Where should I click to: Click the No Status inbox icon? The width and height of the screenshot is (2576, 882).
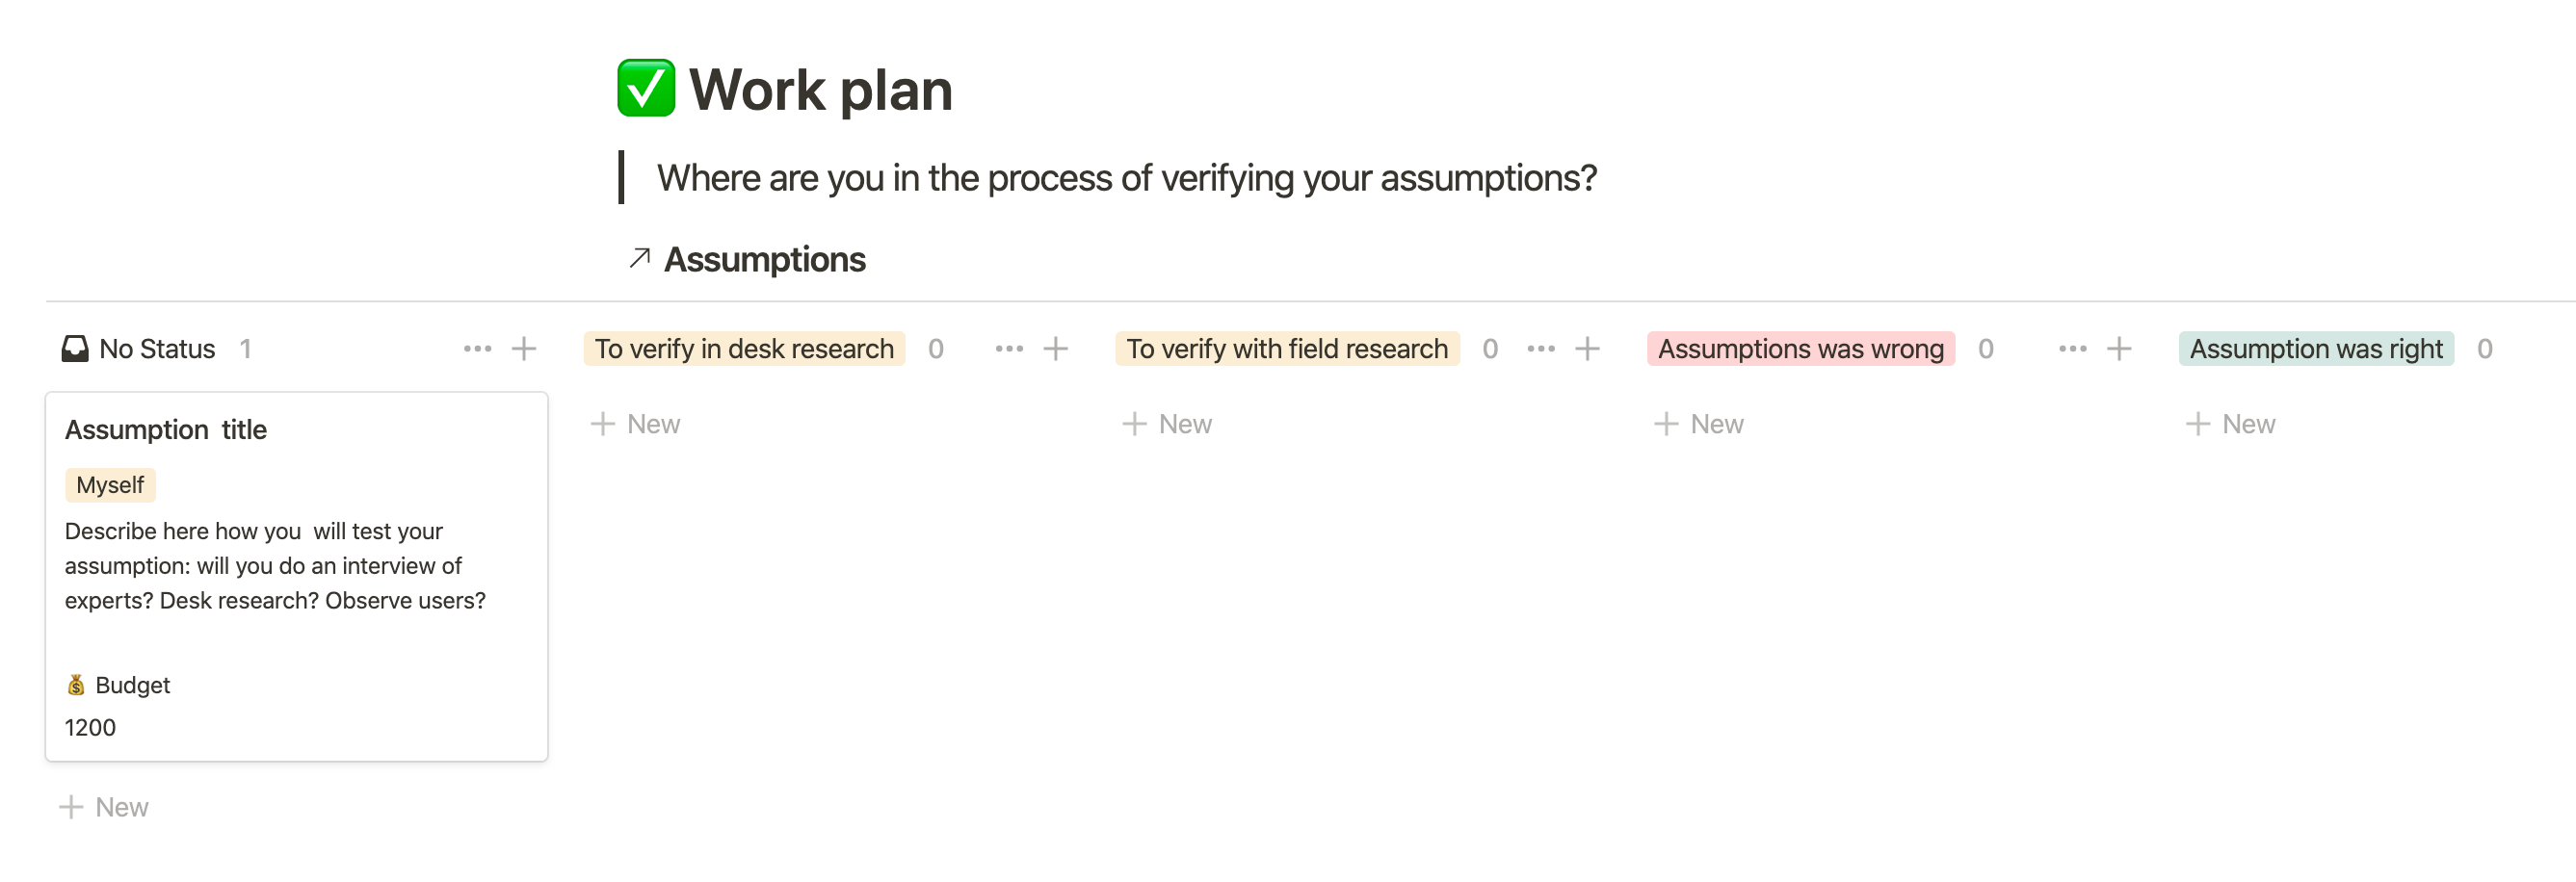pyautogui.click(x=75, y=349)
